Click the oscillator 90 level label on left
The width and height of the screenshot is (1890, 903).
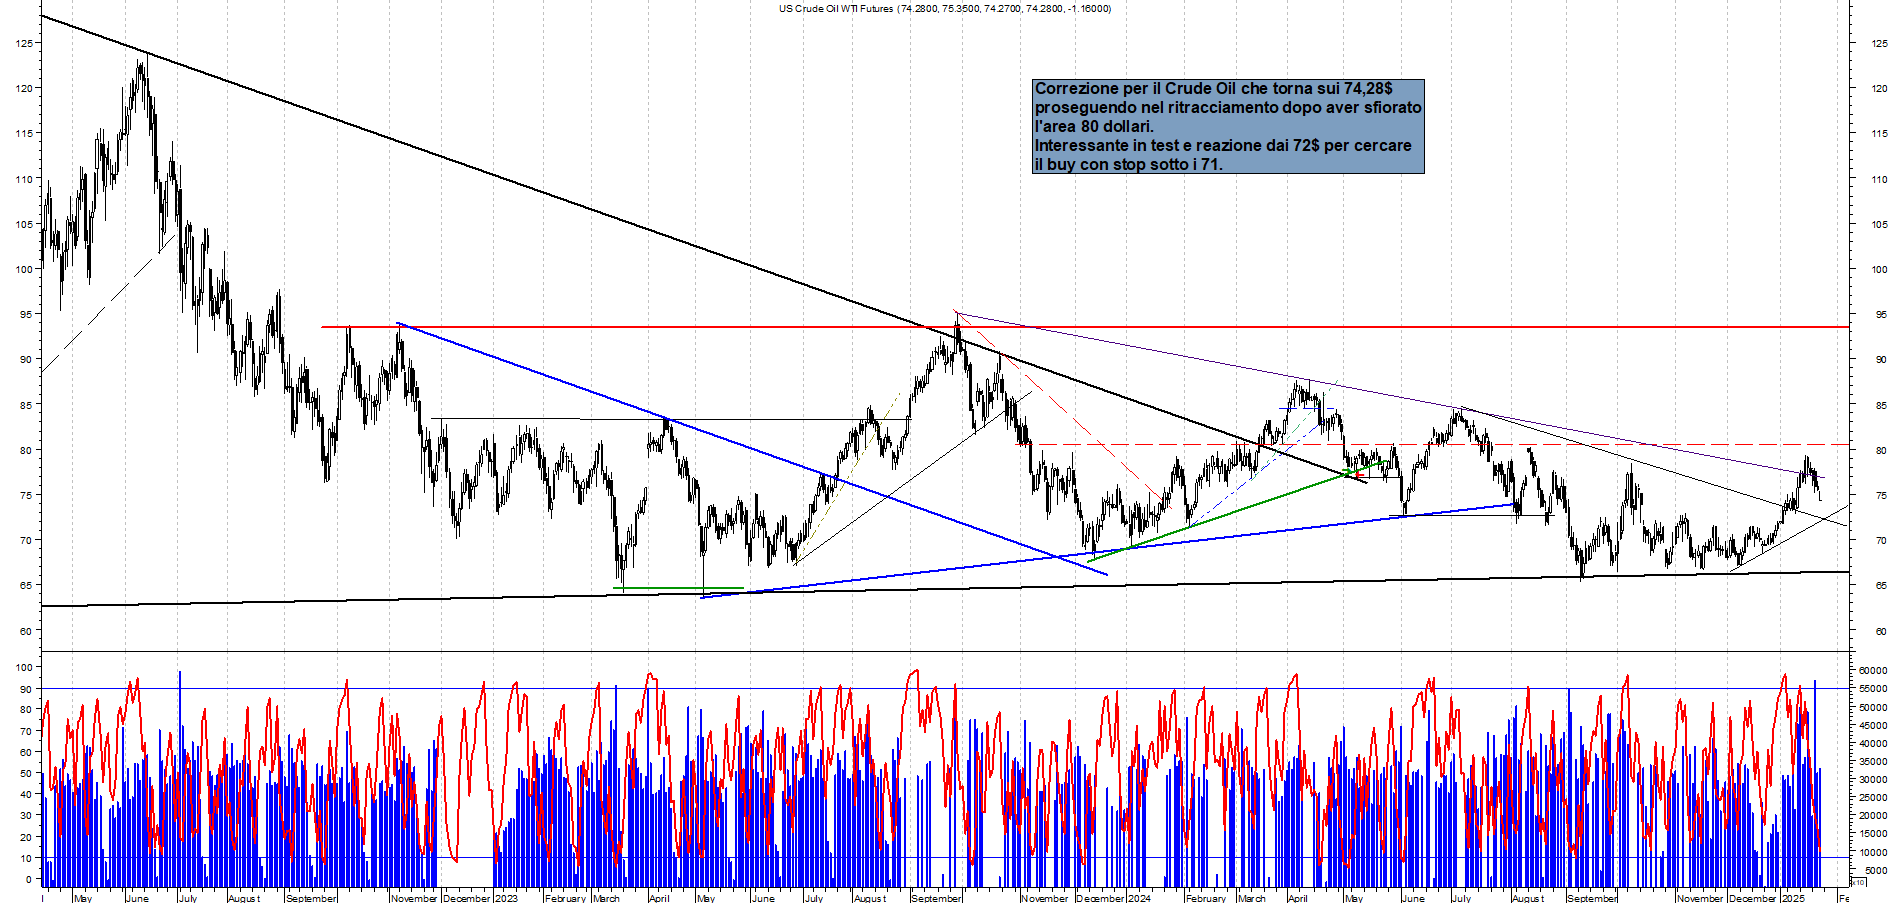click(26, 689)
